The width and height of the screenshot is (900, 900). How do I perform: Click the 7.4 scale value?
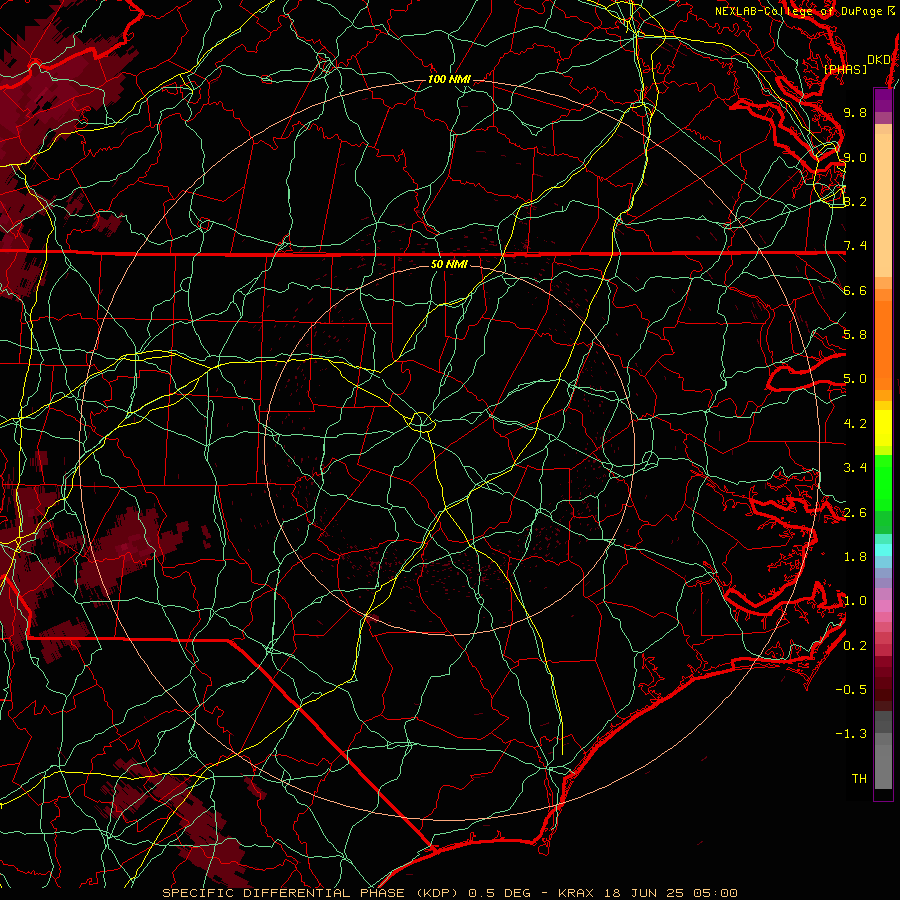click(855, 246)
